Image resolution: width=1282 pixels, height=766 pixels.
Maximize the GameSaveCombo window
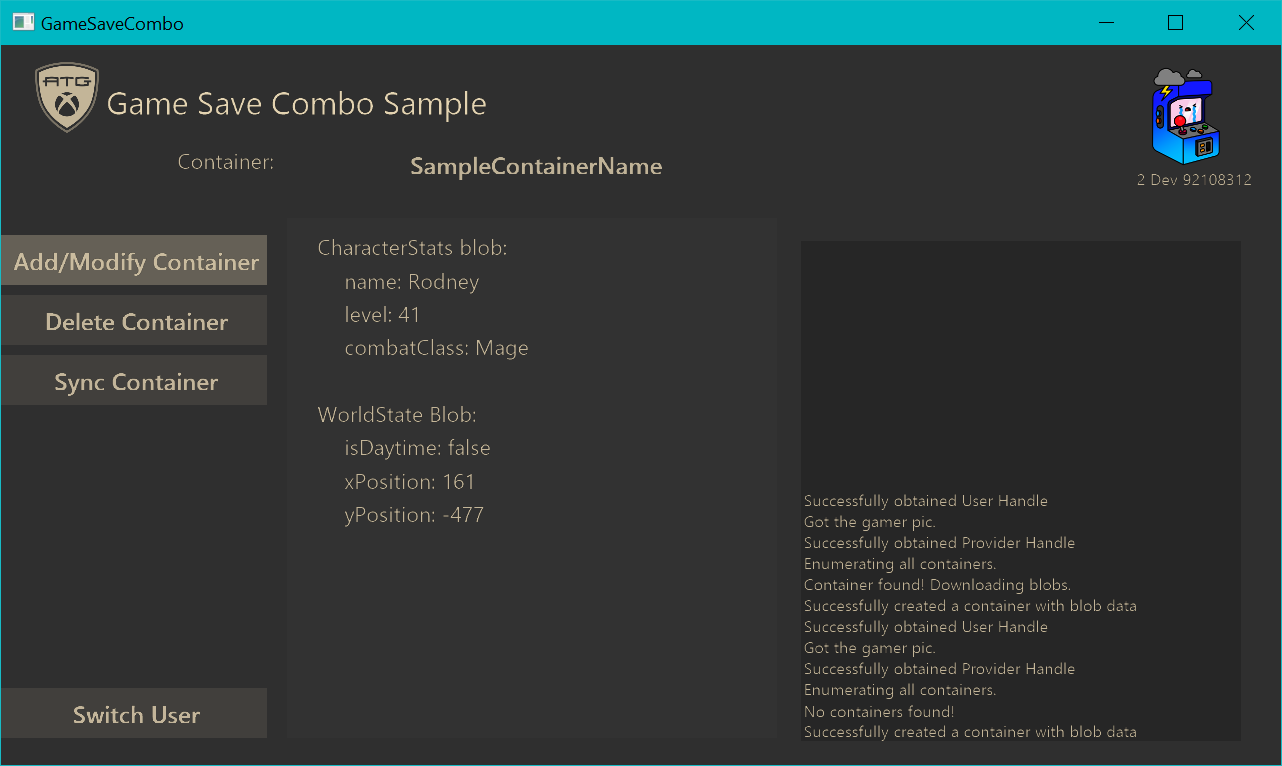(1175, 23)
